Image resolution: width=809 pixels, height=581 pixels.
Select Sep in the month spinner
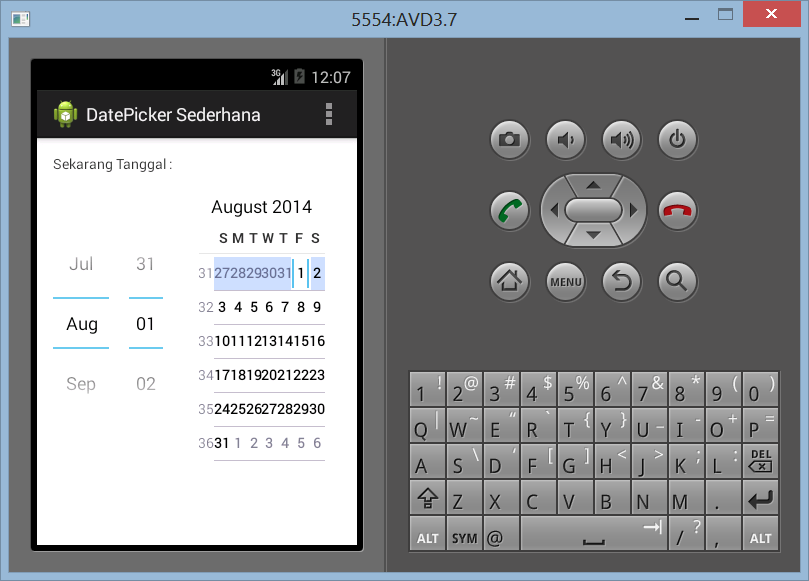coord(81,384)
